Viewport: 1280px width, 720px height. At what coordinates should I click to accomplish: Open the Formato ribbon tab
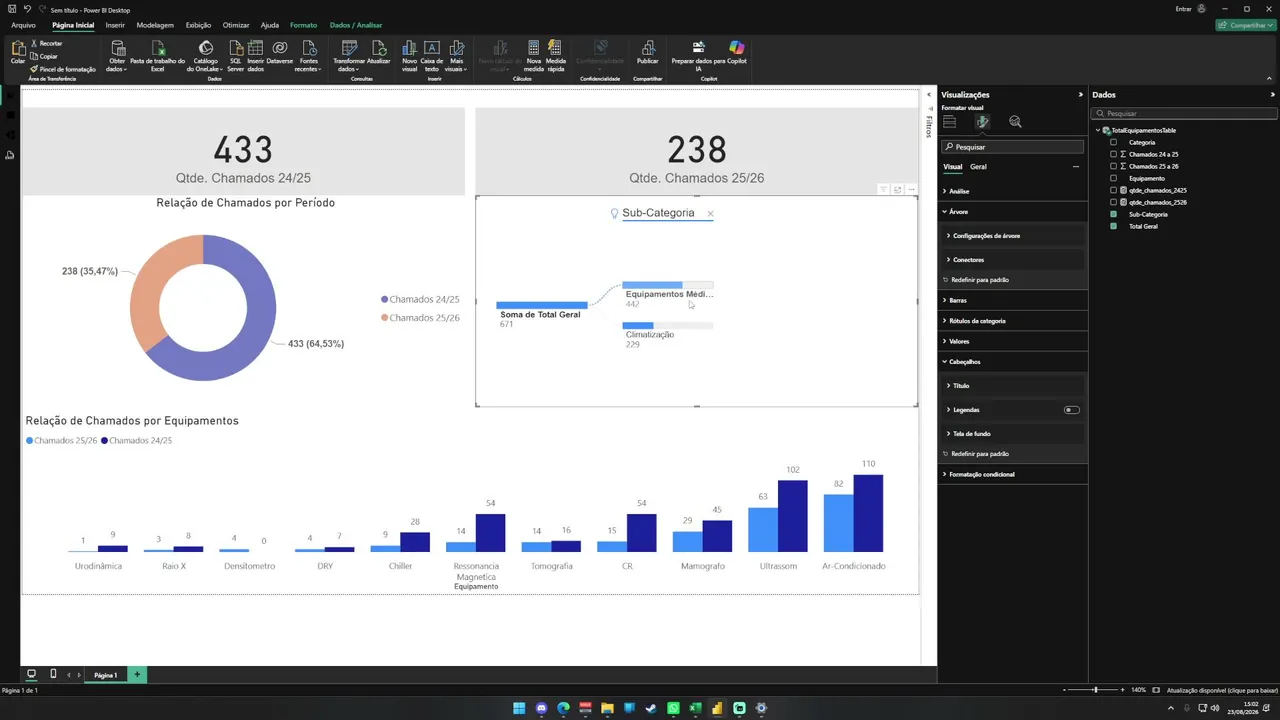pyautogui.click(x=303, y=25)
